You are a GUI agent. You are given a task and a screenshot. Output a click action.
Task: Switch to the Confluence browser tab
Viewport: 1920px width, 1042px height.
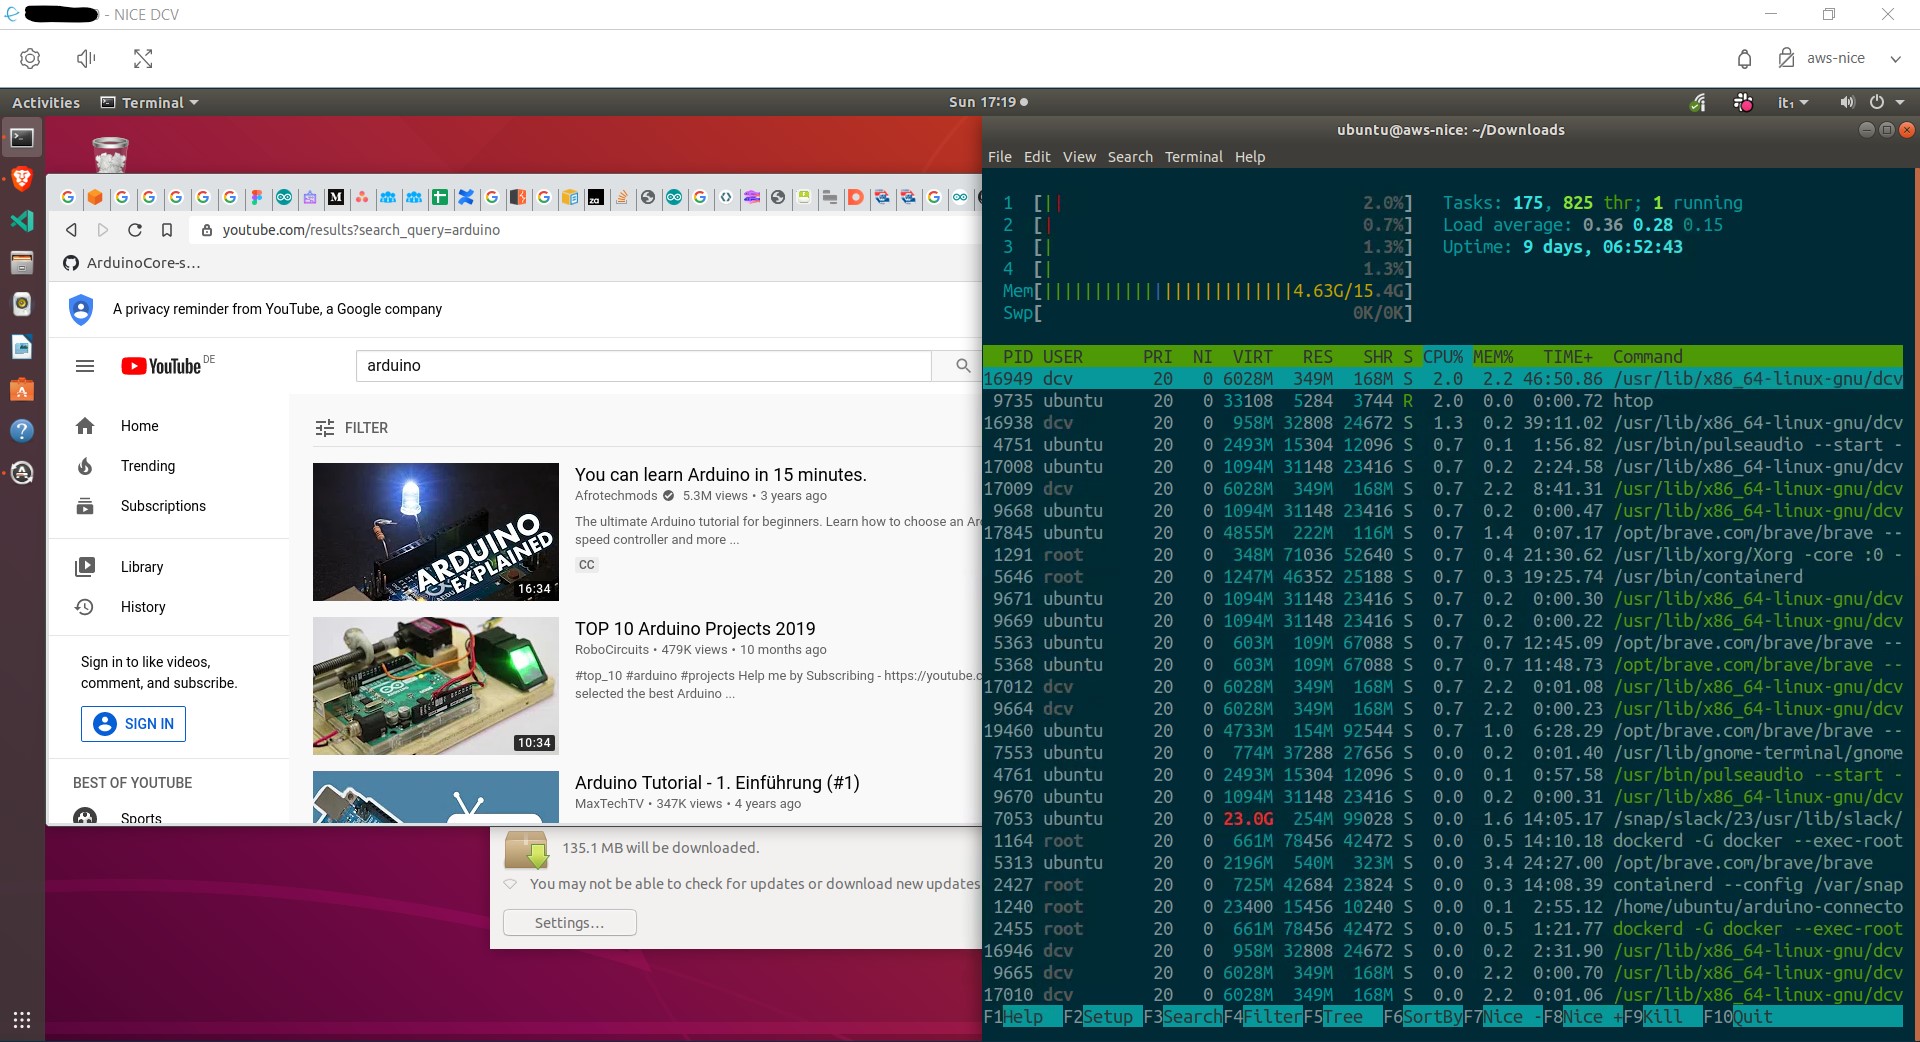coord(466,197)
